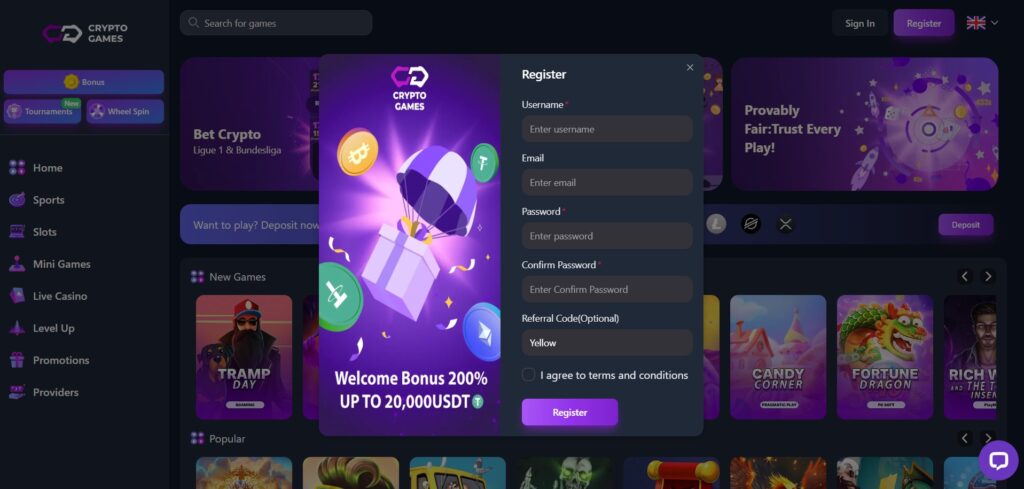The height and width of the screenshot is (489, 1024).
Task: Tick the agree to terms checkbox
Action: [x=528, y=375]
